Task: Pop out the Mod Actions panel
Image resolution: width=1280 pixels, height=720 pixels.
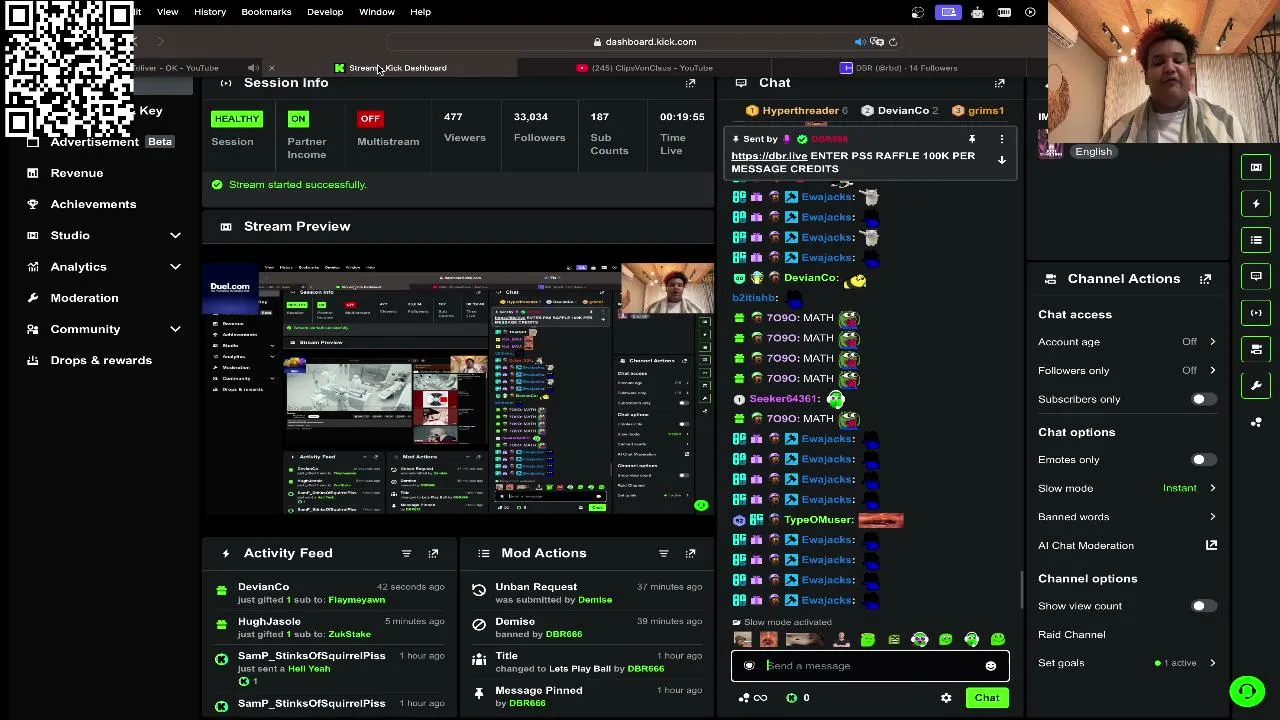Action: click(x=690, y=553)
